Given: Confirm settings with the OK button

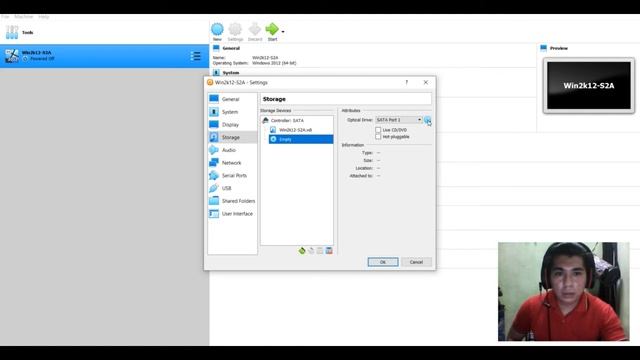Looking at the screenshot, I should [x=383, y=262].
